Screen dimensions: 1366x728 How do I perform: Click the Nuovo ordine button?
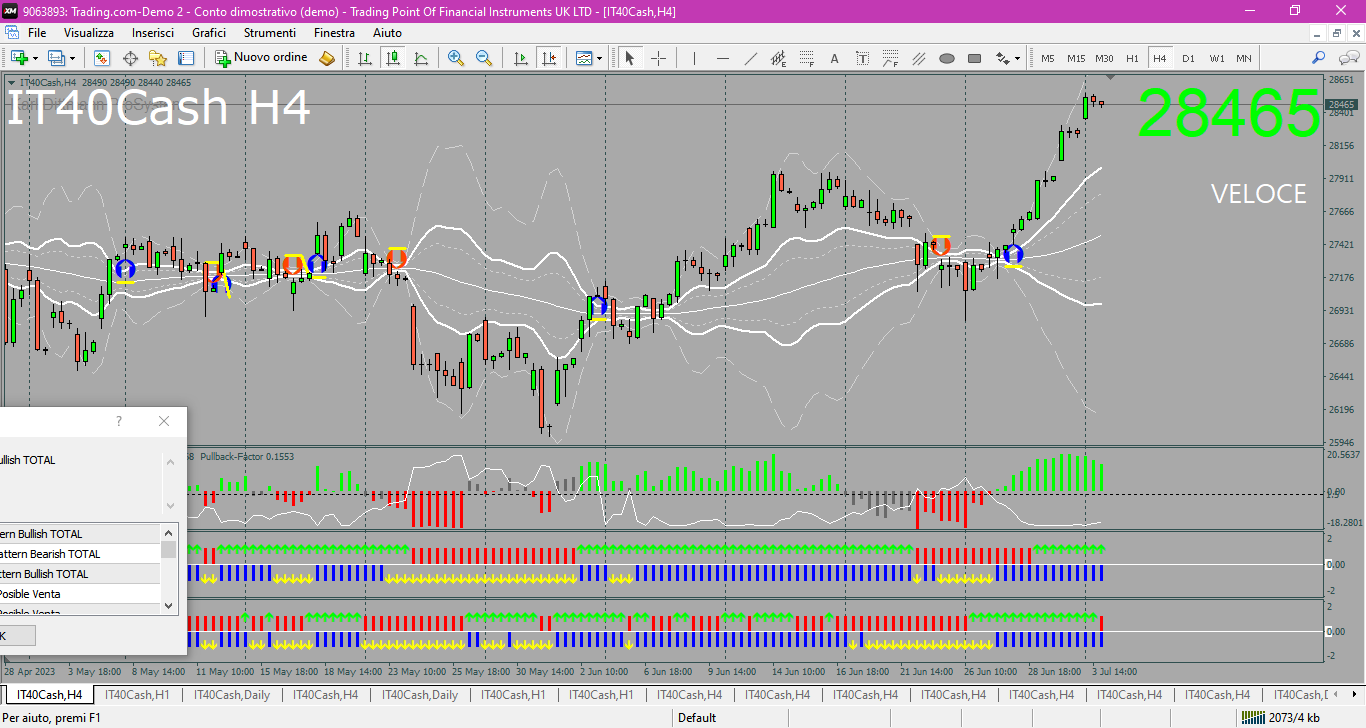point(263,58)
